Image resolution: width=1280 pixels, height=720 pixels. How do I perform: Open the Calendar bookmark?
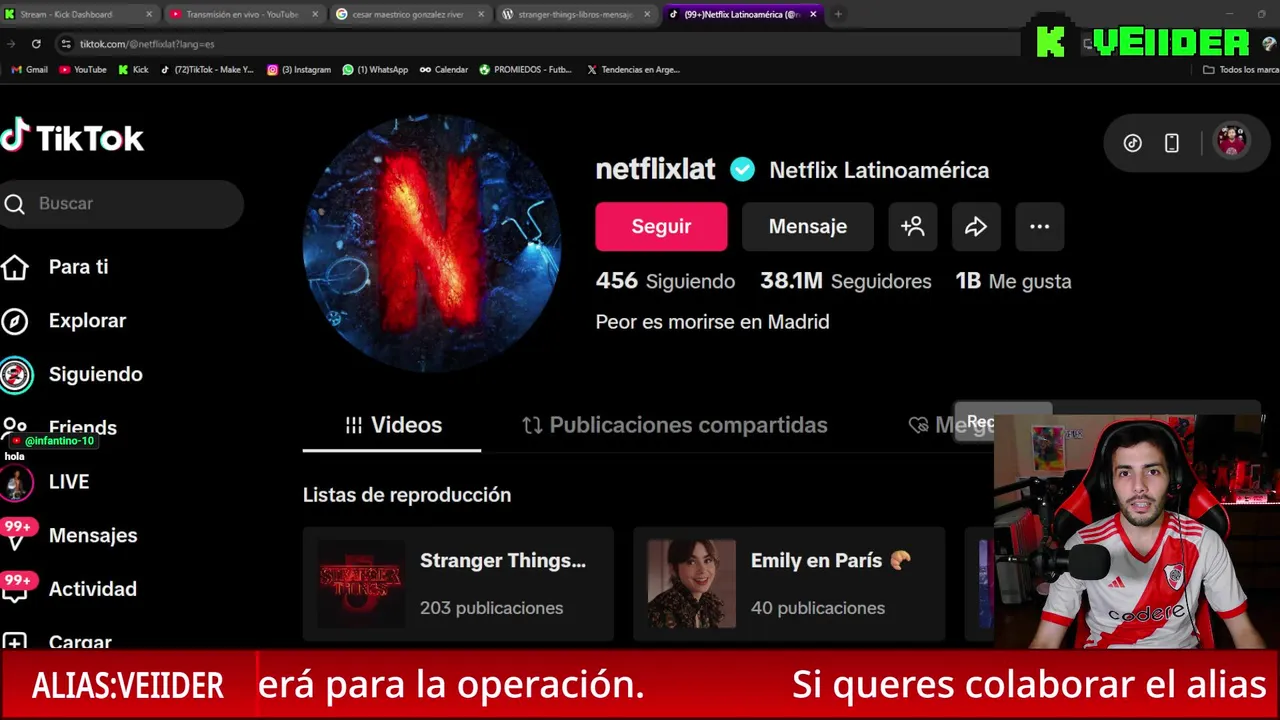444,70
